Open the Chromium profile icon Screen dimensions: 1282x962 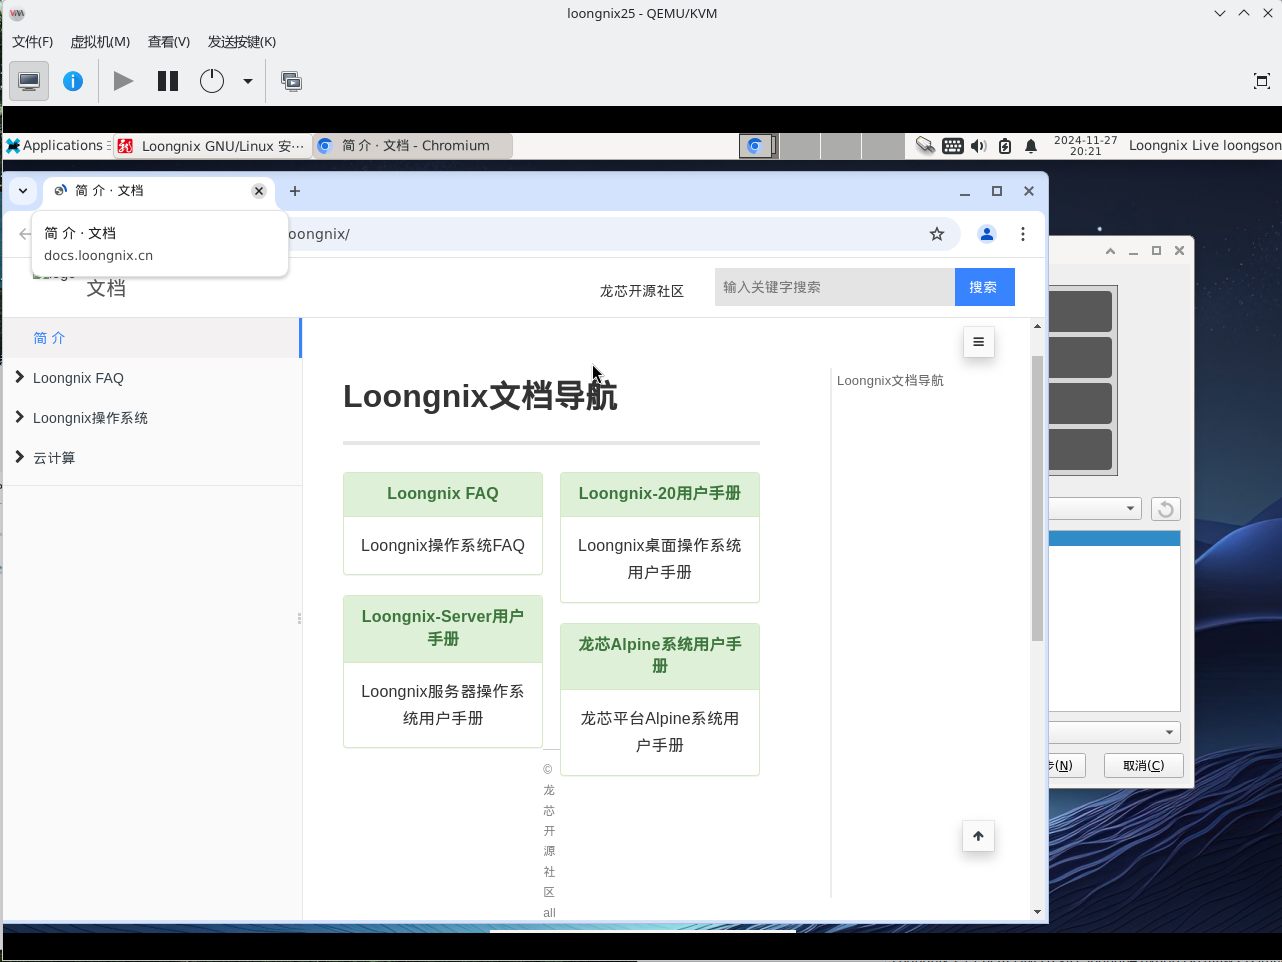pyautogui.click(x=987, y=234)
